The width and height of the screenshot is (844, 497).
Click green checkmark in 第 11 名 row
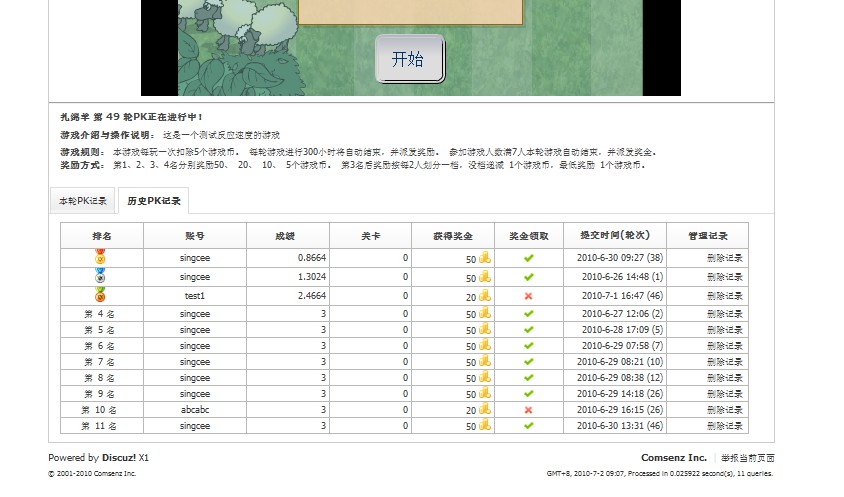click(x=528, y=426)
